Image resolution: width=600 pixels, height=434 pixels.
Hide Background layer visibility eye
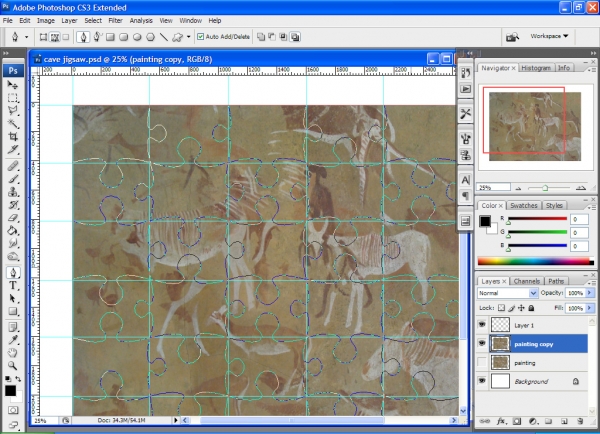482,380
